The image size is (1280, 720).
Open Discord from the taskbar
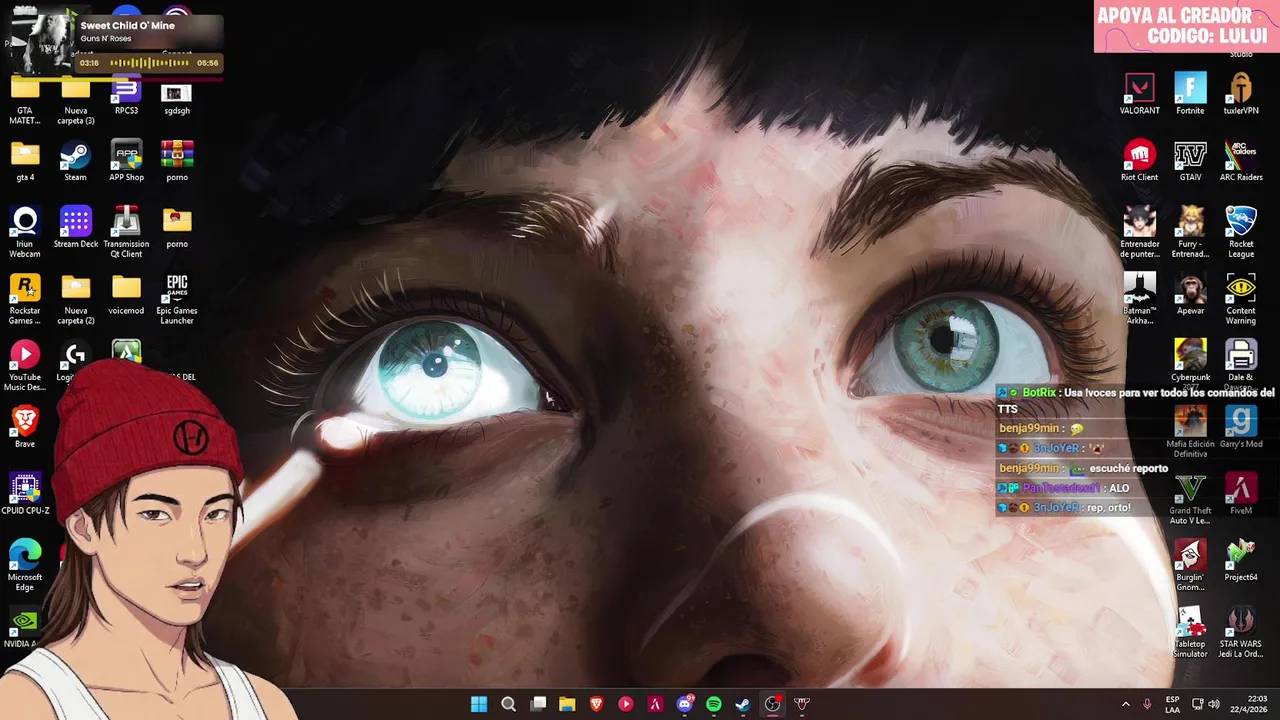(685, 704)
